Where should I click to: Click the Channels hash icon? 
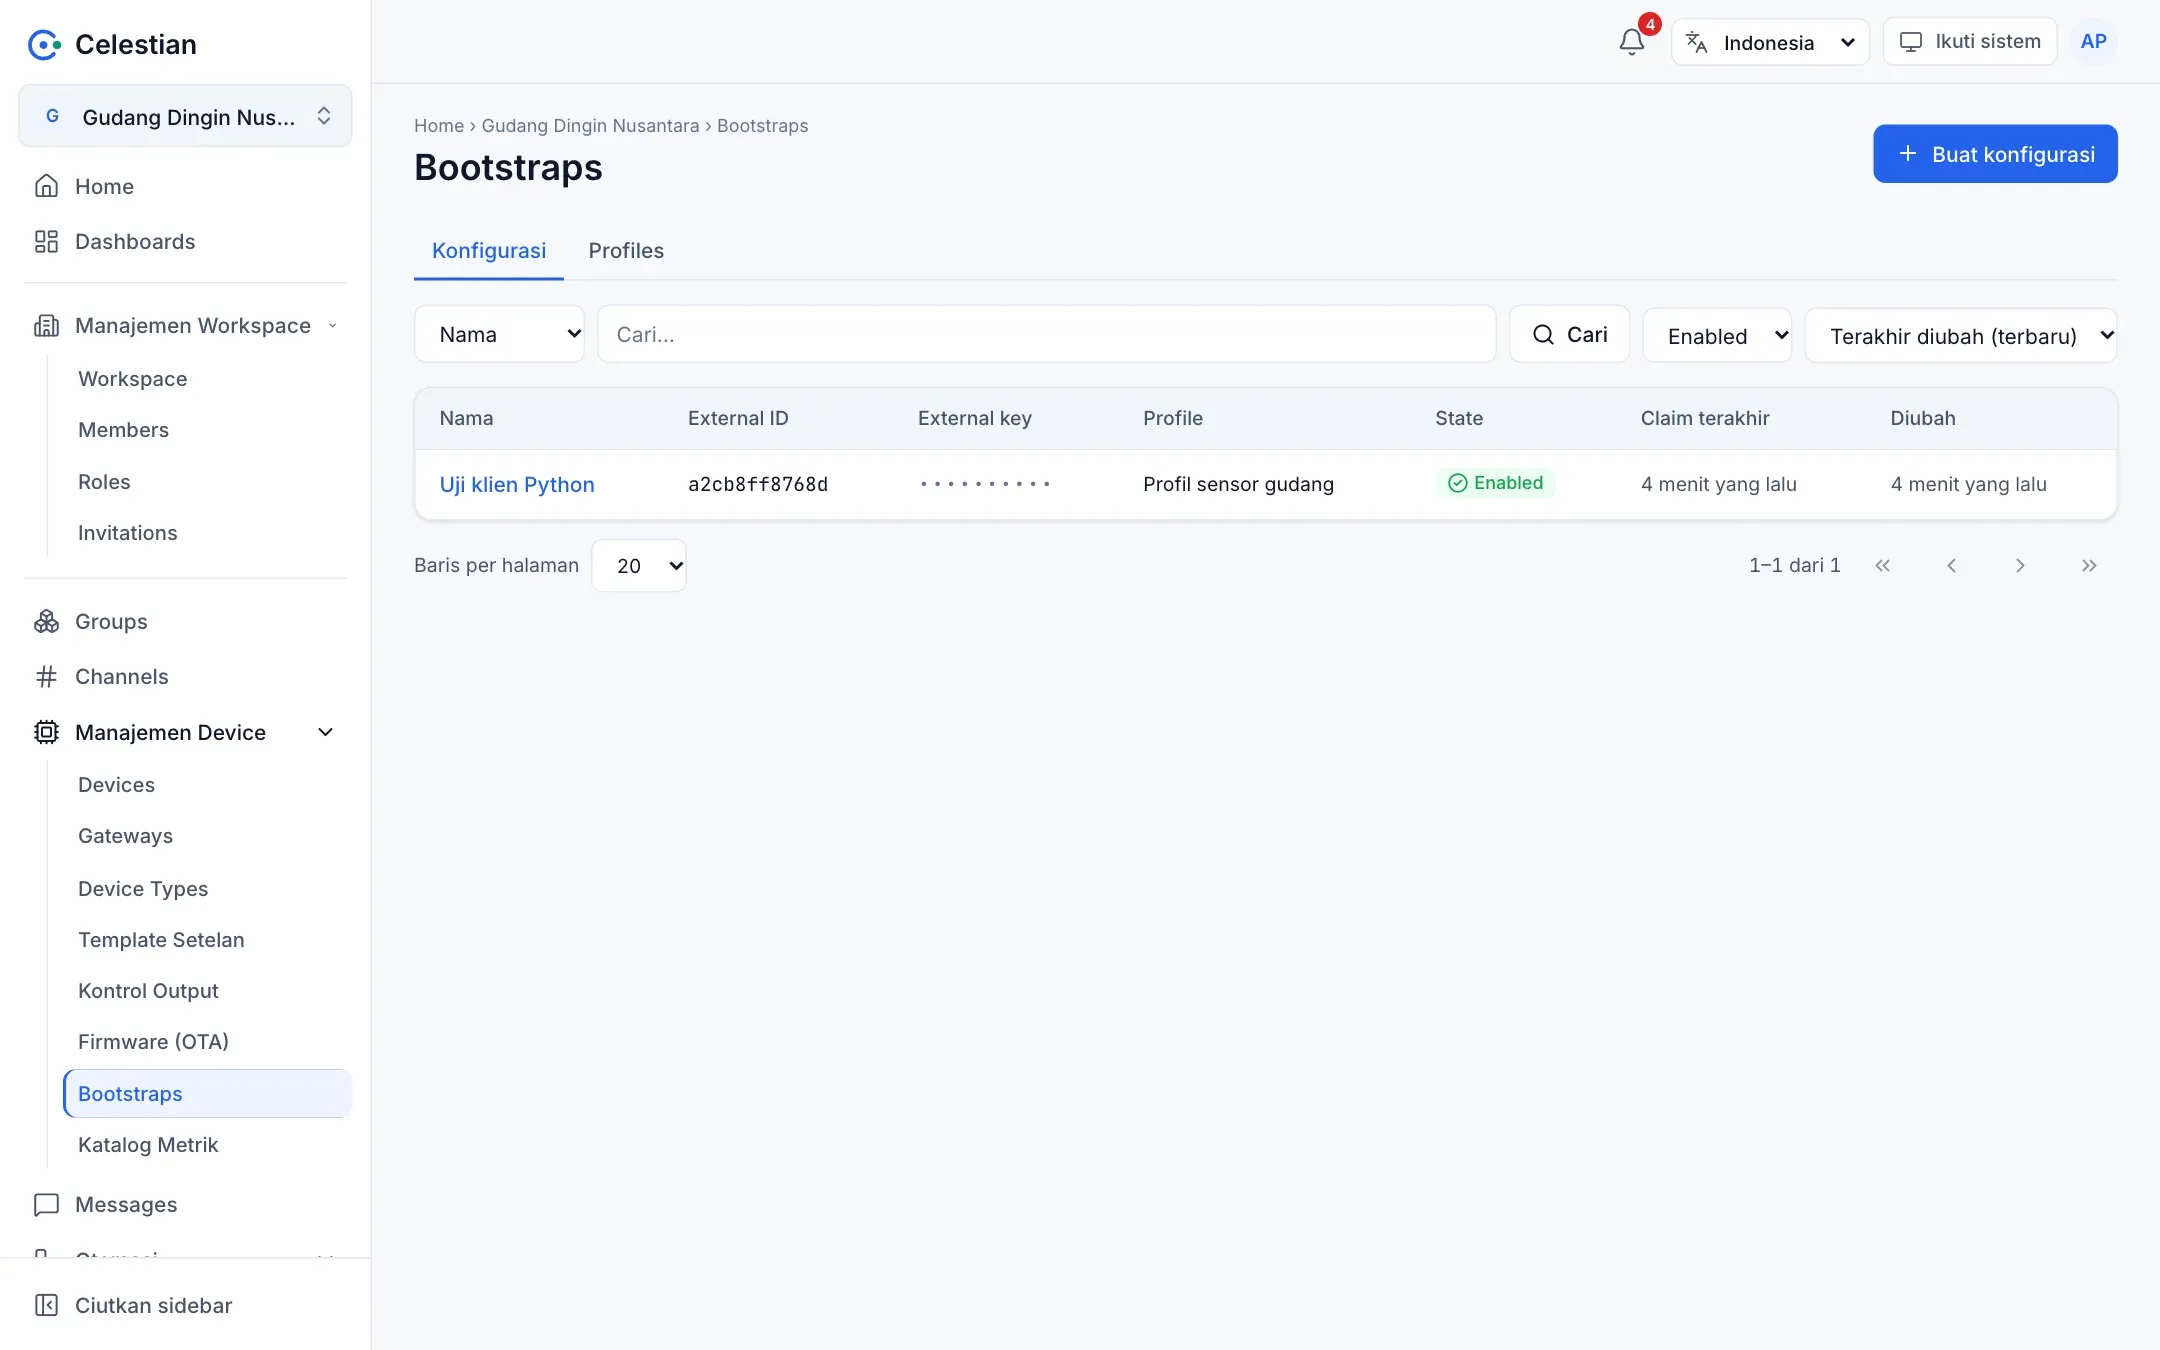pos(46,677)
